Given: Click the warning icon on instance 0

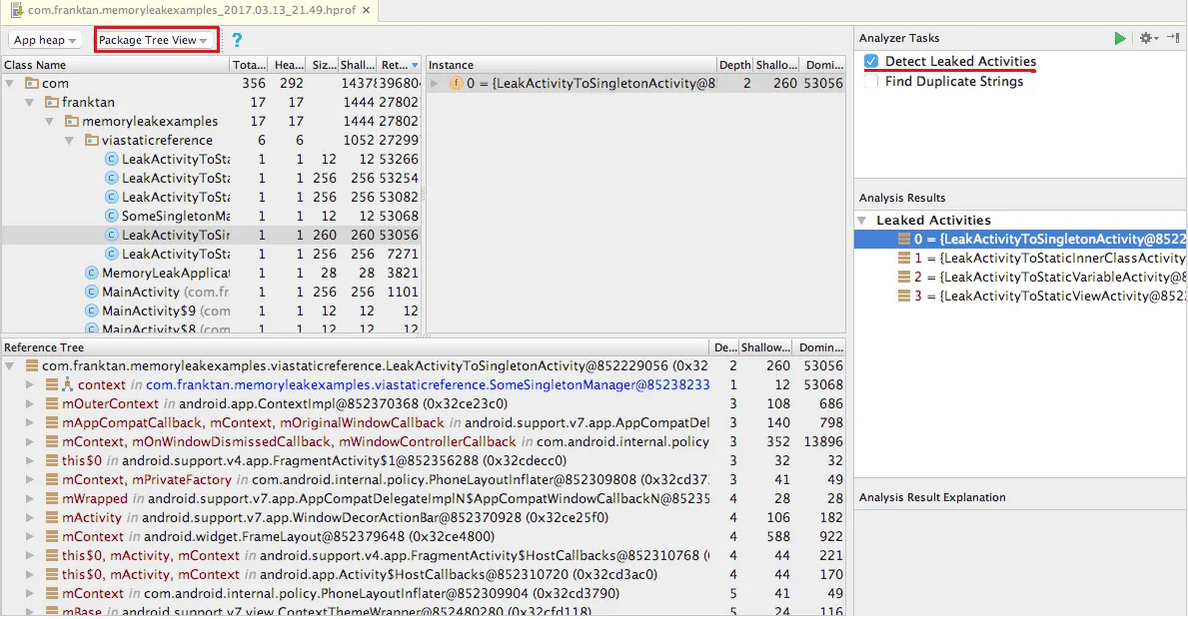Looking at the screenshot, I should tap(456, 84).
